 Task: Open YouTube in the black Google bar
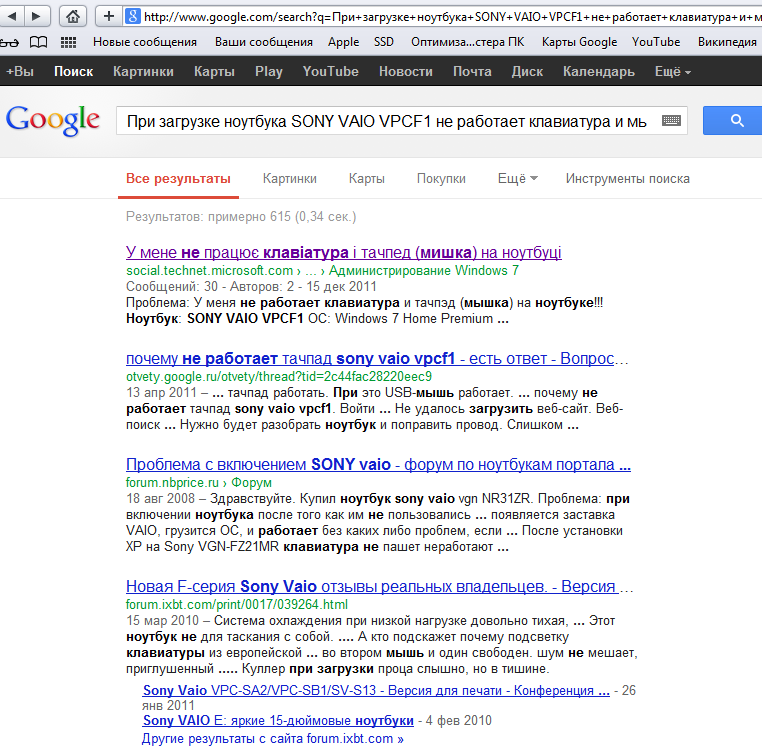tap(330, 71)
